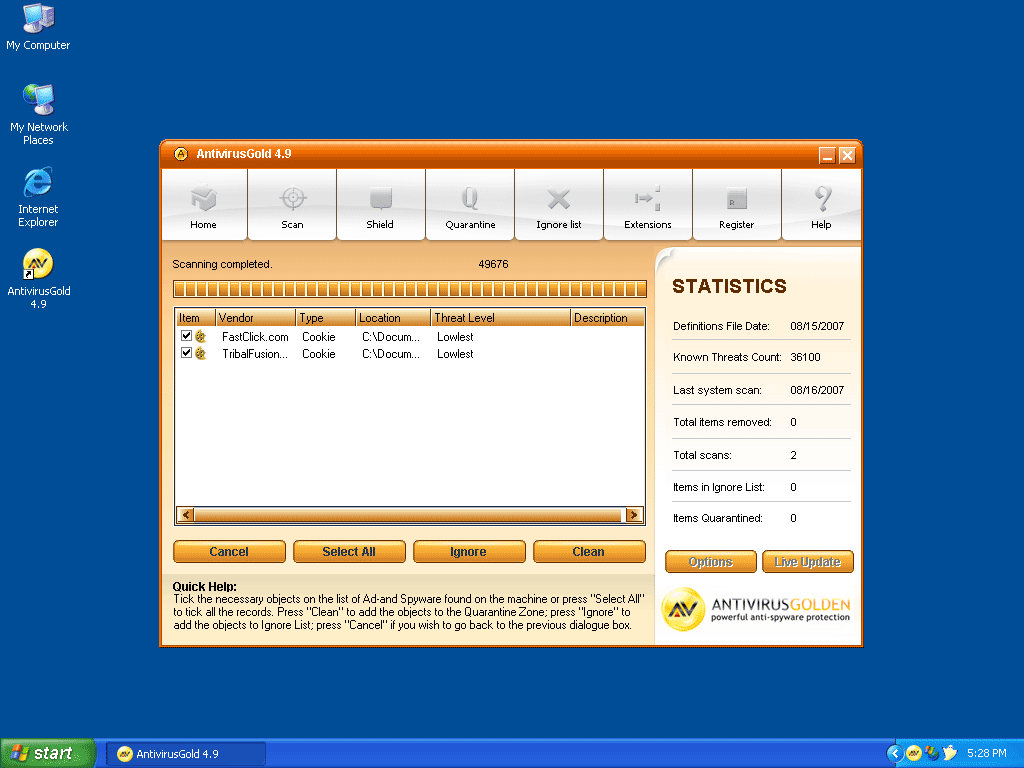Click the Register toolbar icon
This screenshot has width=1024, height=768.
coord(737,200)
